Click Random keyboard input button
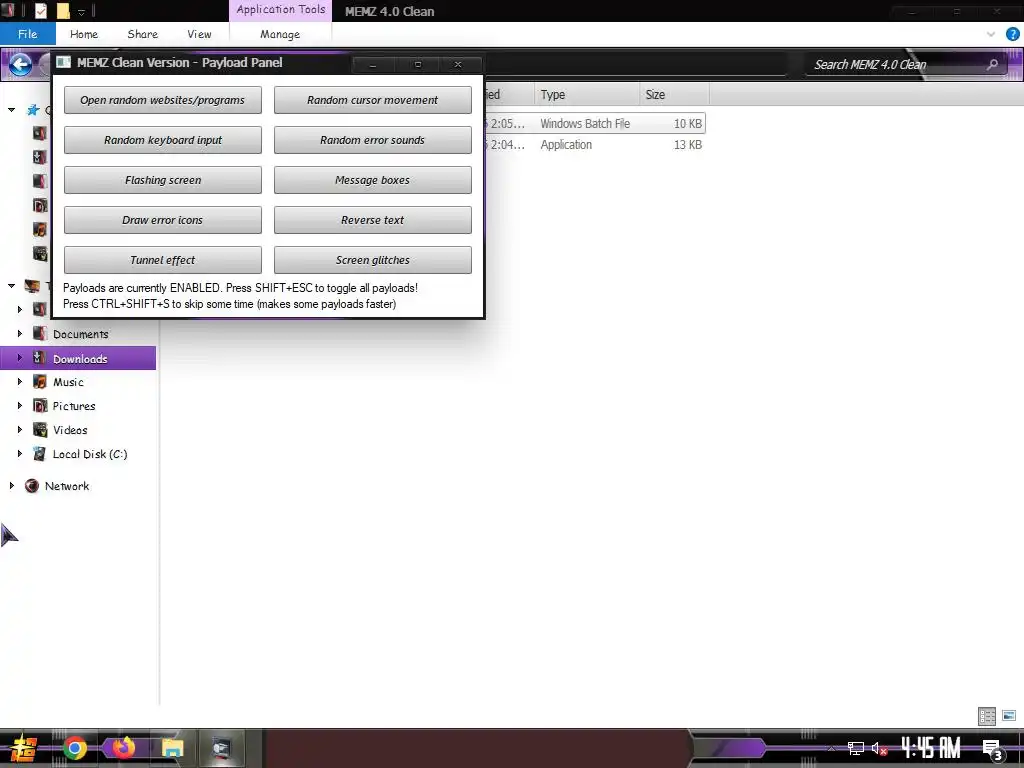The width and height of the screenshot is (1024, 768). pos(163,140)
